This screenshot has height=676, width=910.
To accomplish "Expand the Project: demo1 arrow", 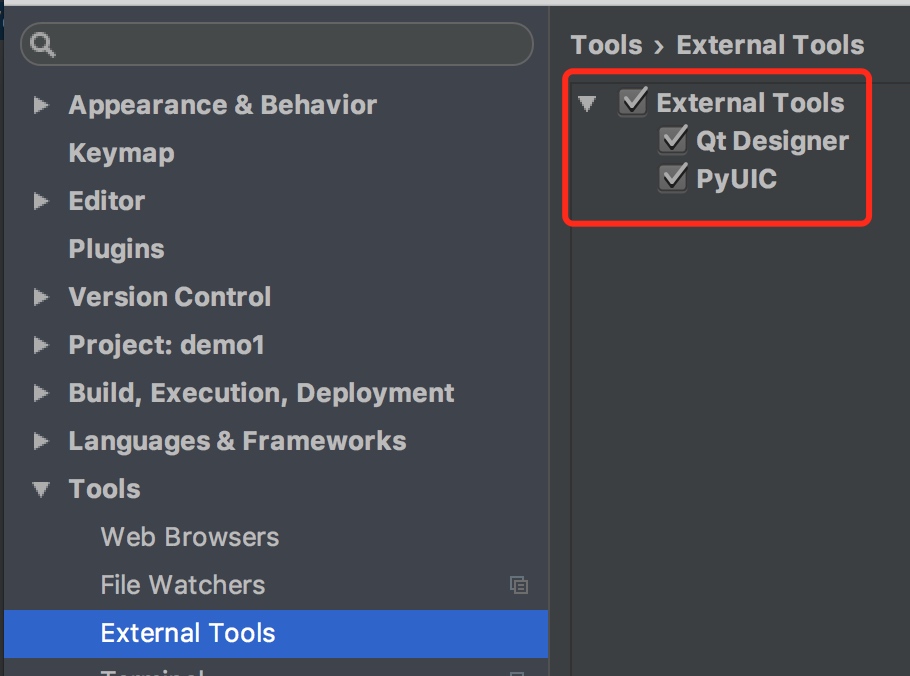I will 41,345.
